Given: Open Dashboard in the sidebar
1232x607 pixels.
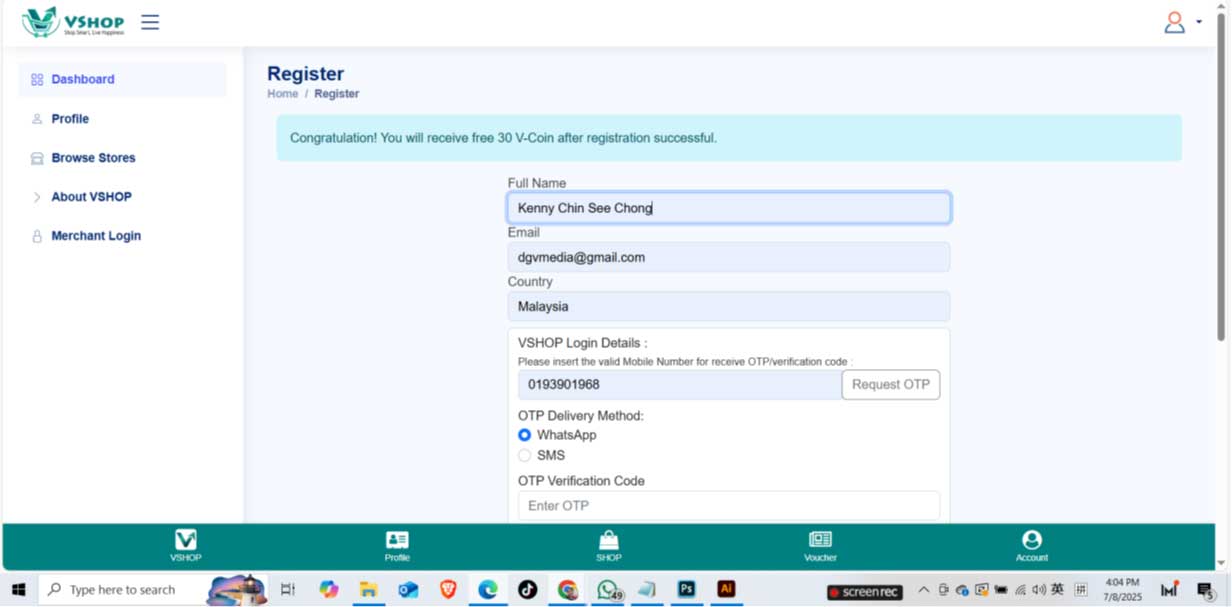Looking at the screenshot, I should click(x=122, y=79).
